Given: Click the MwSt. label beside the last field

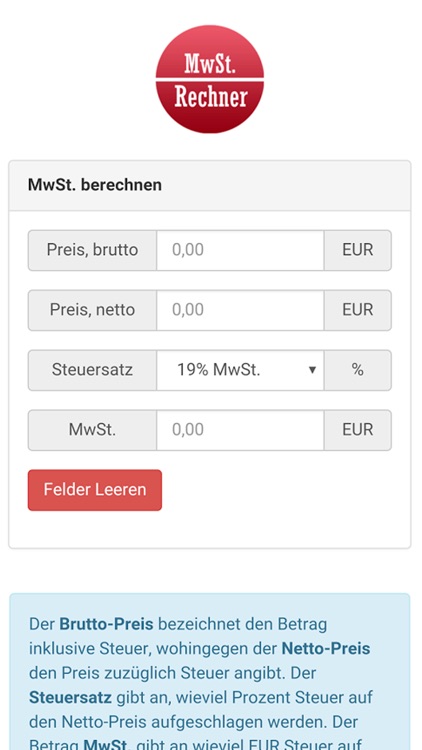Looking at the screenshot, I should (x=92, y=430).
